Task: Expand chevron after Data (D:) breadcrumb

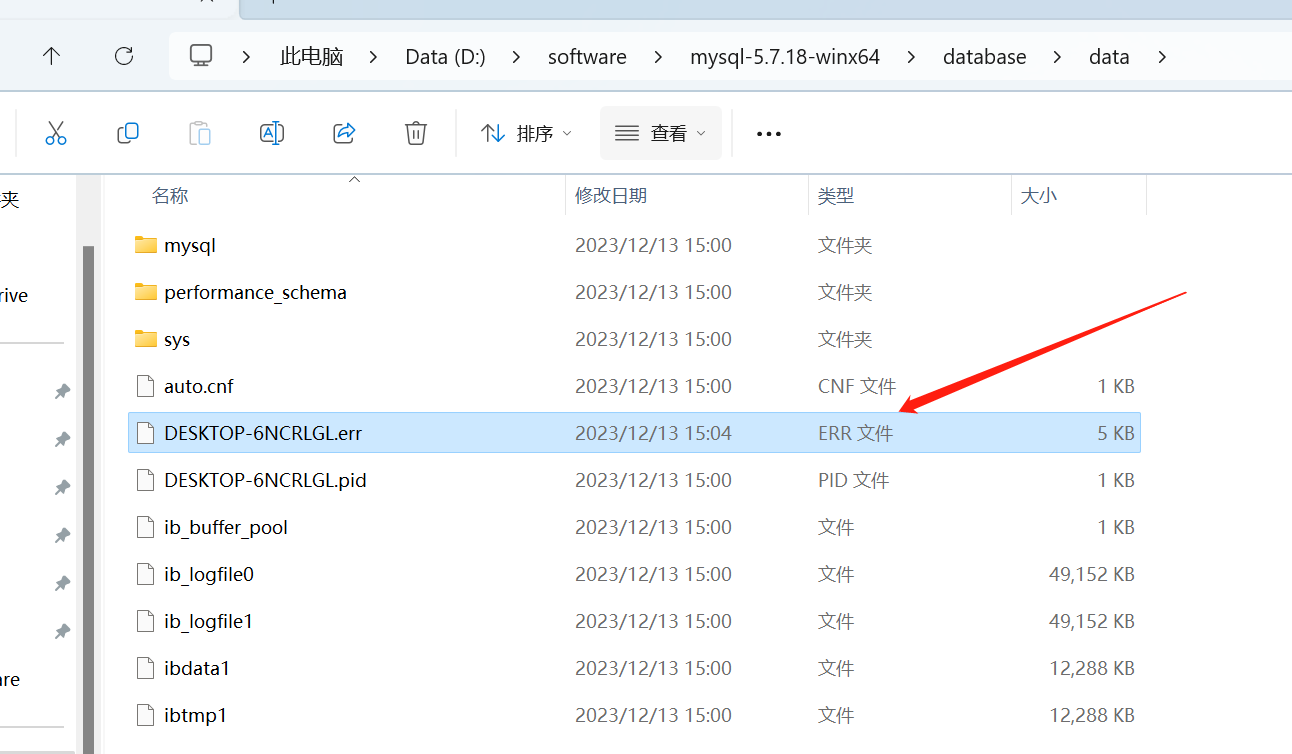Action: (516, 57)
